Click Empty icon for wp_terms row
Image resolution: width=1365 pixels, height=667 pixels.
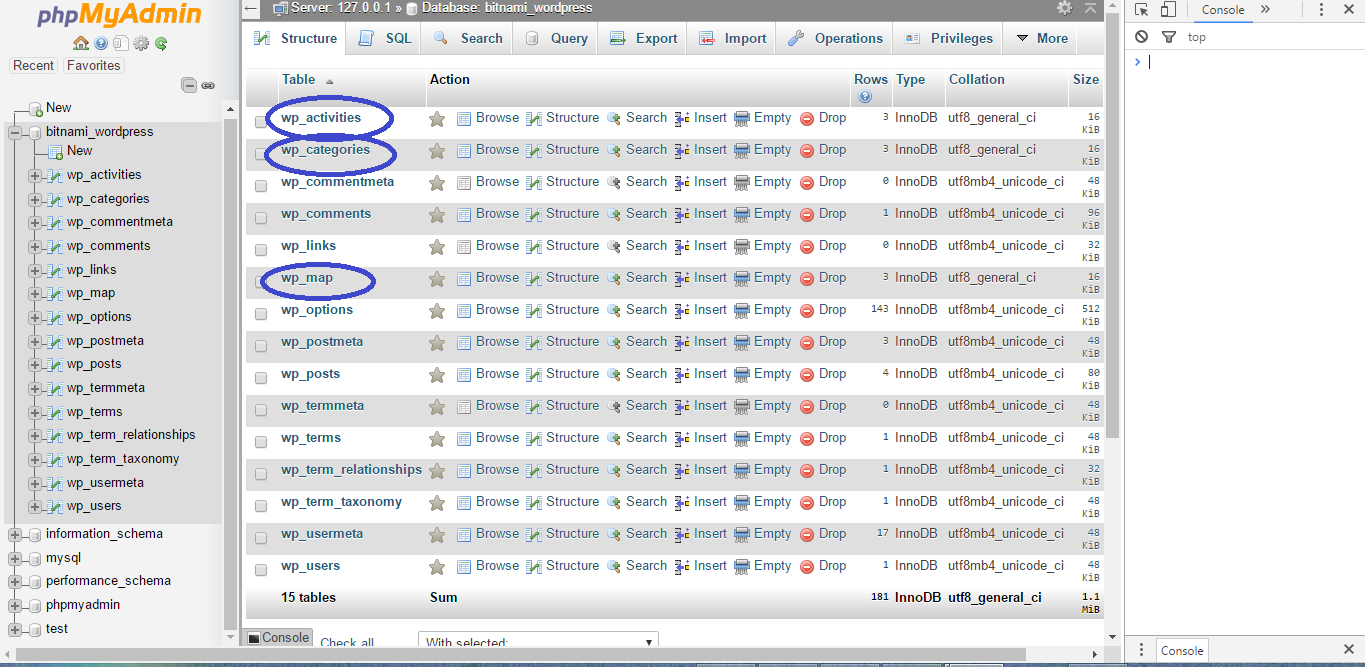pos(742,439)
